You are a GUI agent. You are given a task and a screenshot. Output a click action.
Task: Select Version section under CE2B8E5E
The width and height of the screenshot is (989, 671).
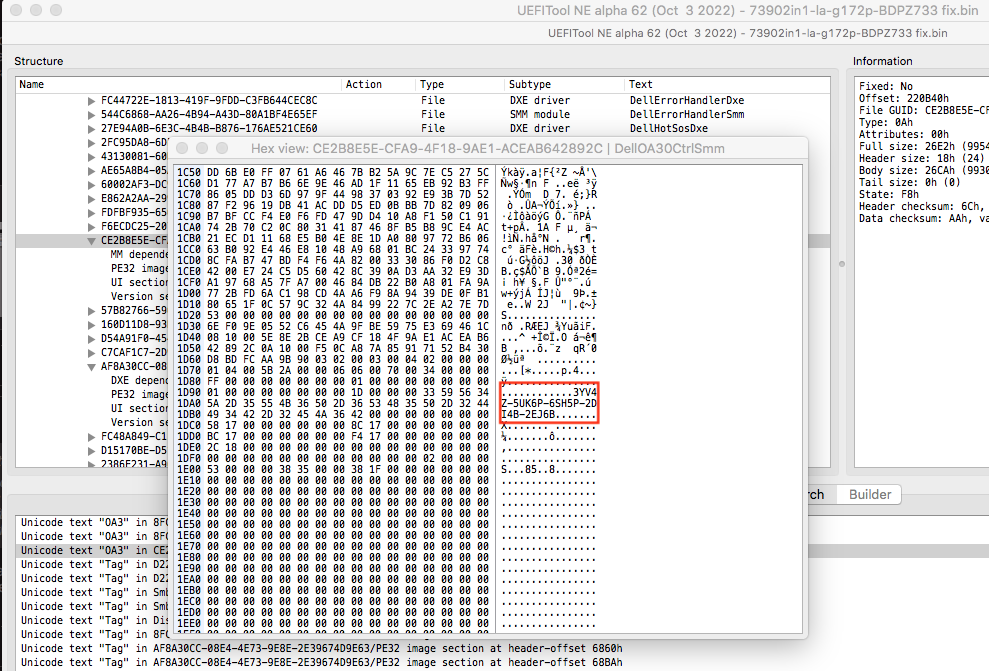[x=139, y=296]
